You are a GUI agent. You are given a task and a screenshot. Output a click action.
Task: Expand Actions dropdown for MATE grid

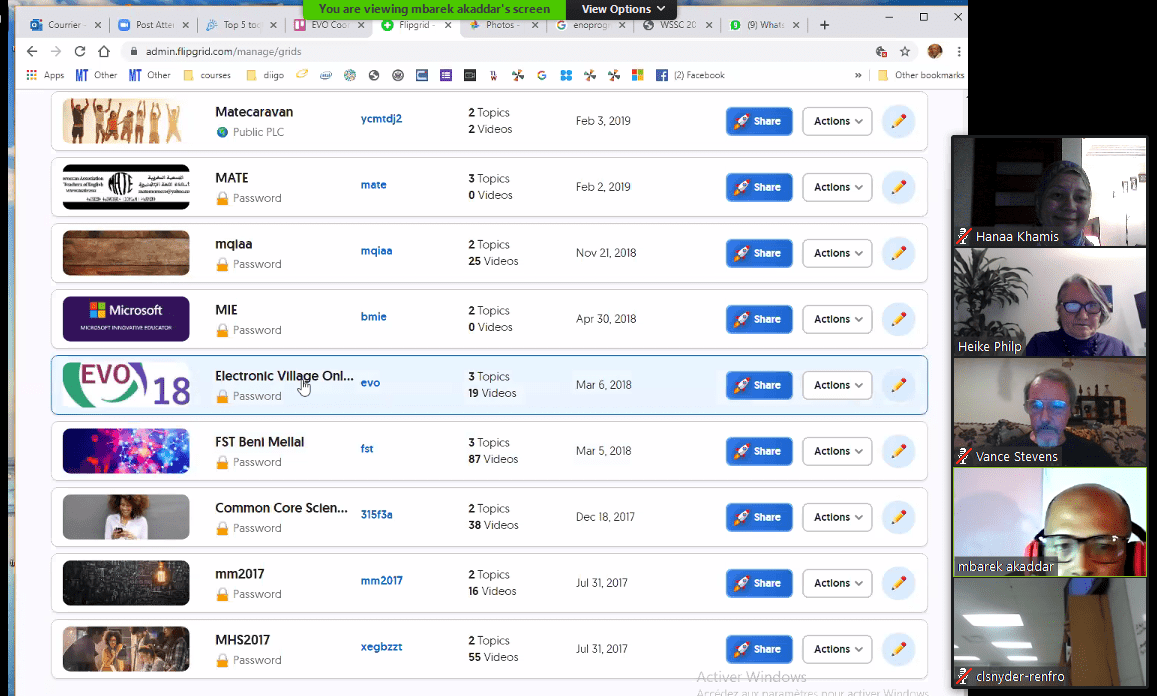pos(837,187)
